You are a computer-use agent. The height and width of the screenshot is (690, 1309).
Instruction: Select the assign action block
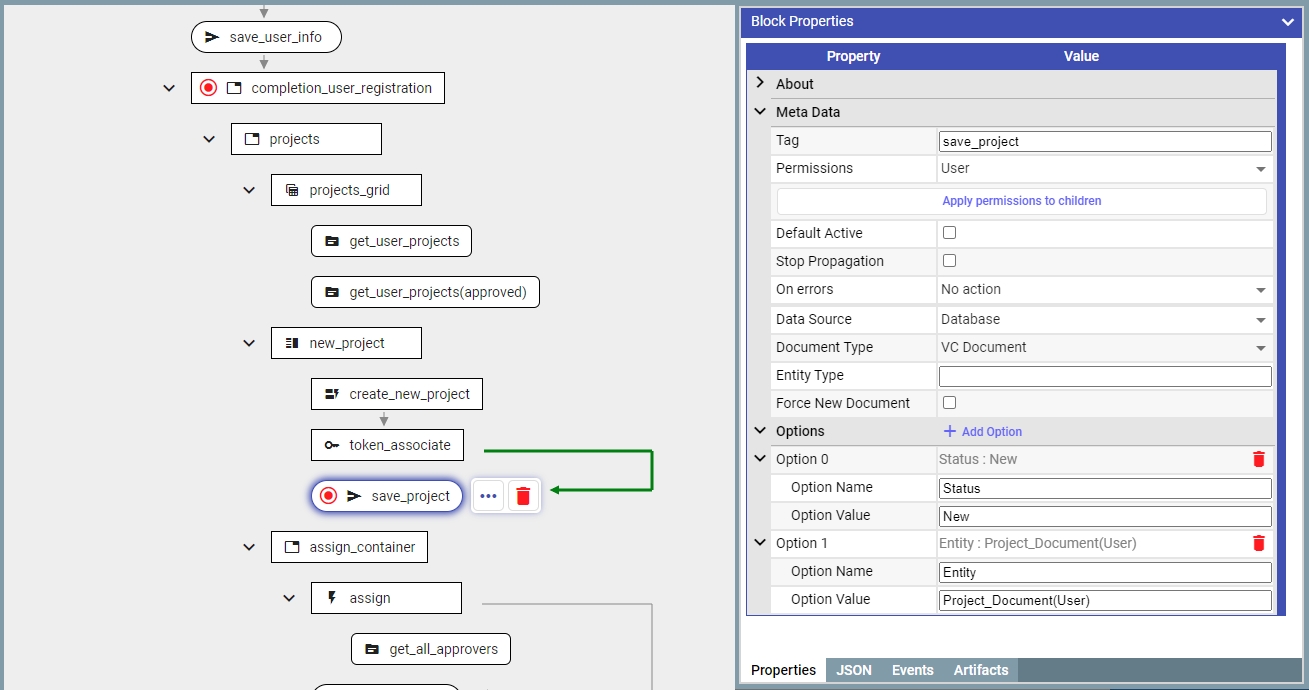coord(386,598)
